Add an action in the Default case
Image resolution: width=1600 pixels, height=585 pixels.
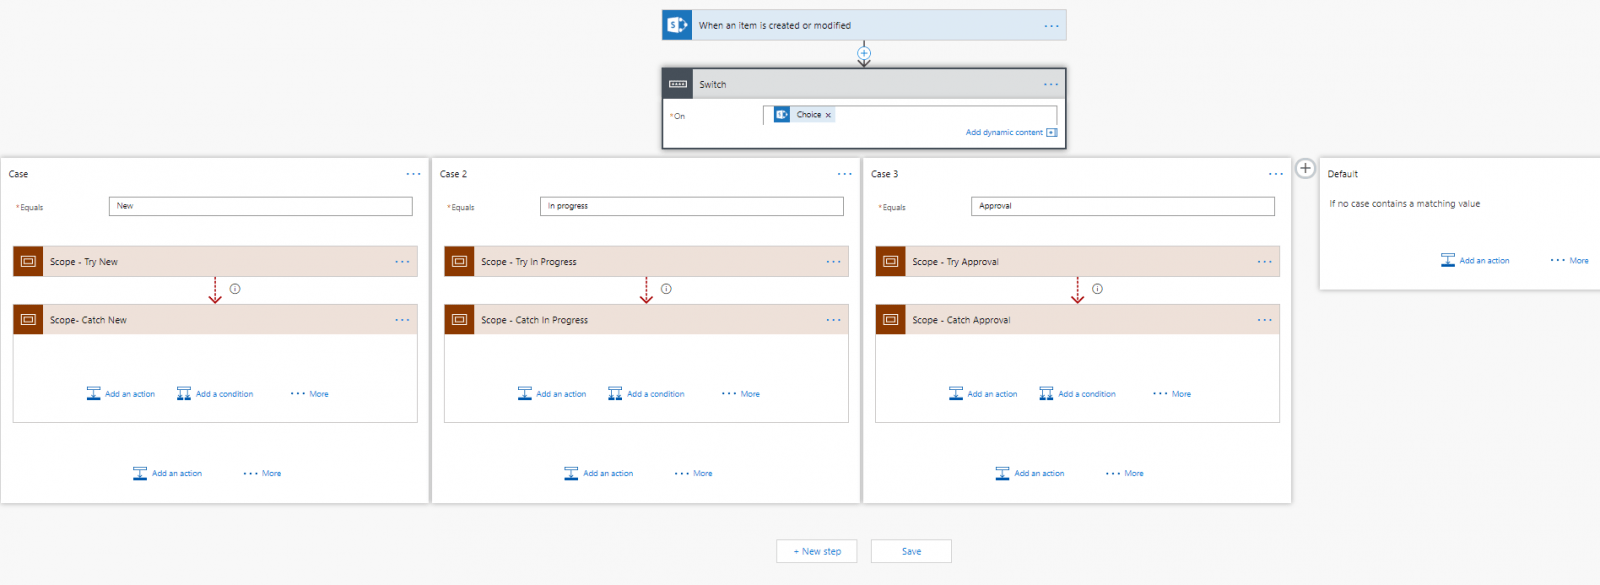pos(1475,260)
